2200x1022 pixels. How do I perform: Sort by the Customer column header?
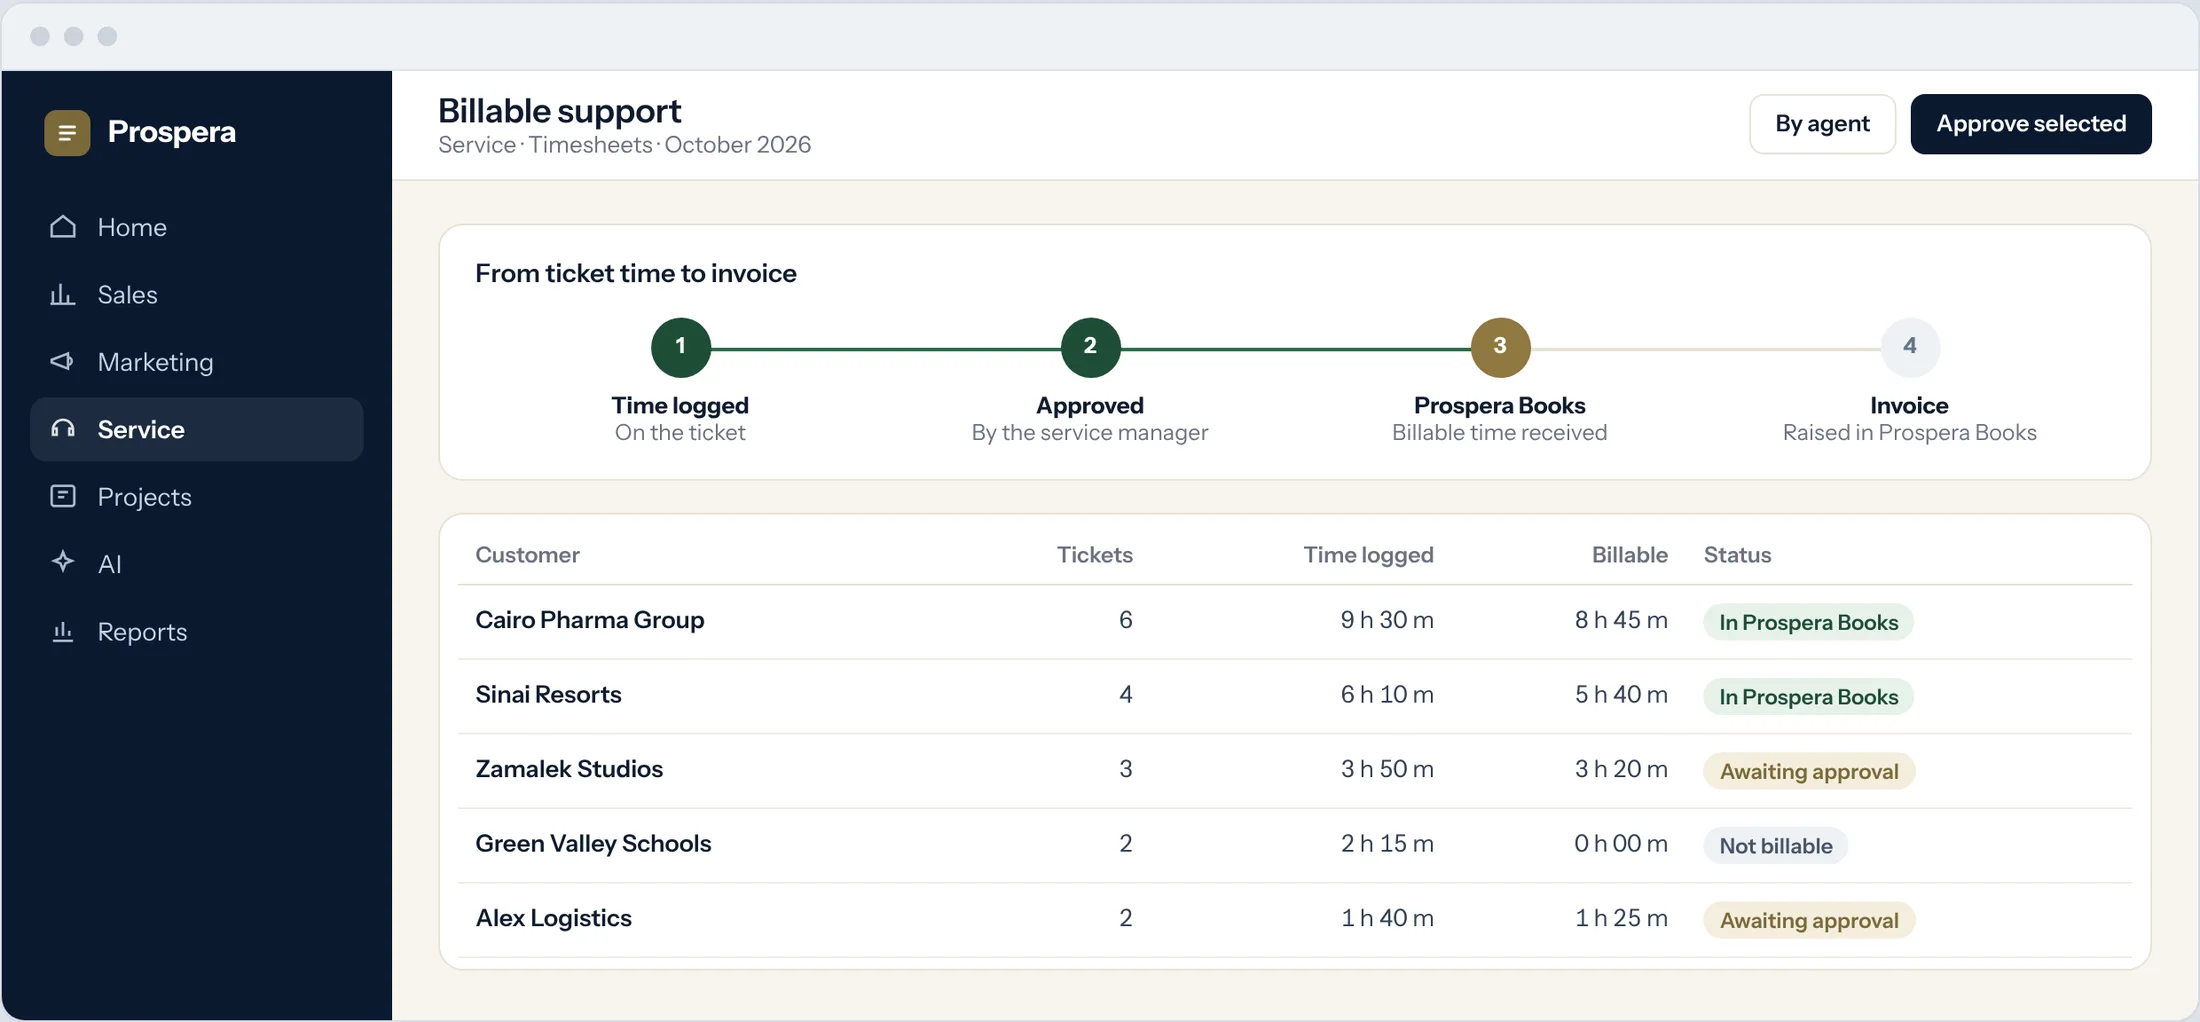(x=527, y=555)
